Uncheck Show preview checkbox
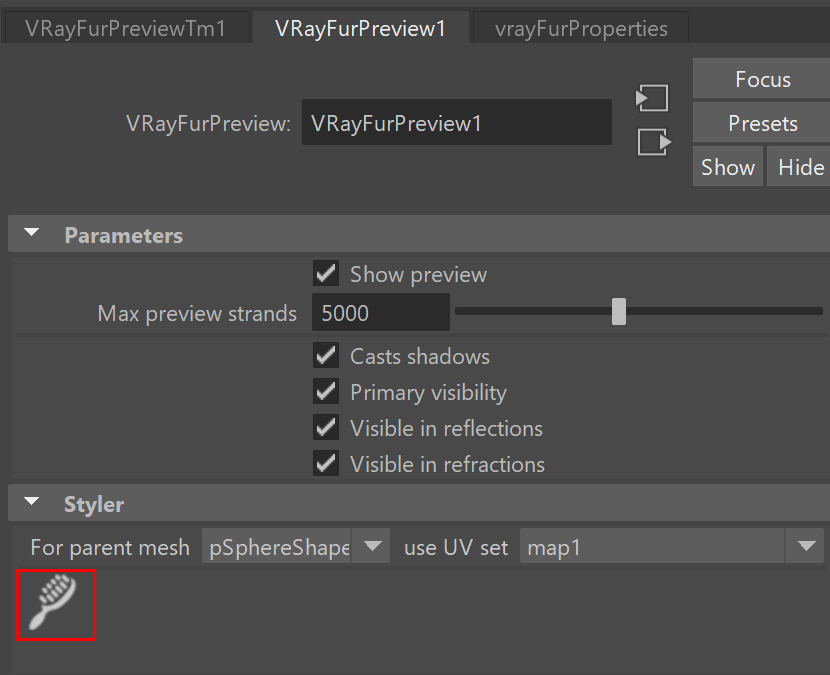 coord(326,274)
